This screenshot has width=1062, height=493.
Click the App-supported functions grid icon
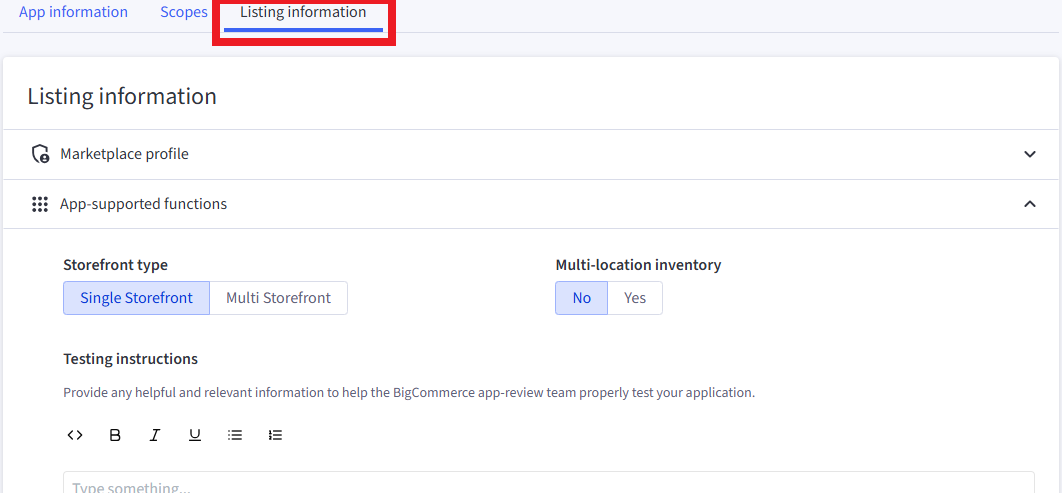click(40, 204)
